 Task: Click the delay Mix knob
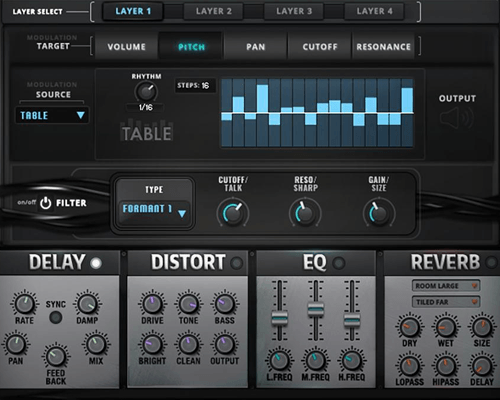coord(96,344)
